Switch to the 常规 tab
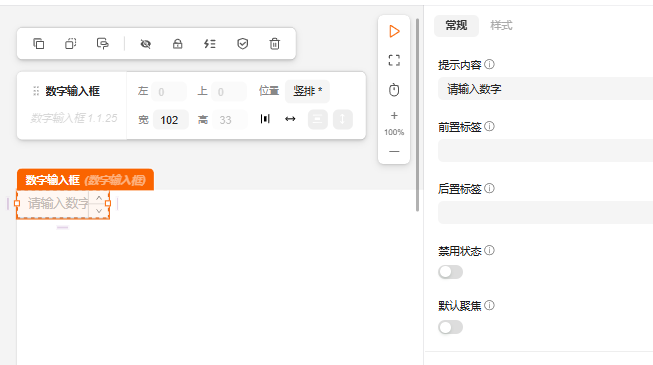This screenshot has height=365, width=653. point(456,25)
